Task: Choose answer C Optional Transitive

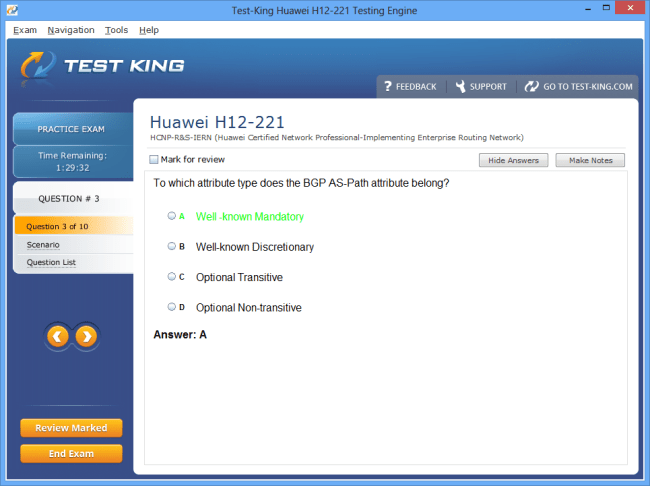Action: click(x=172, y=277)
